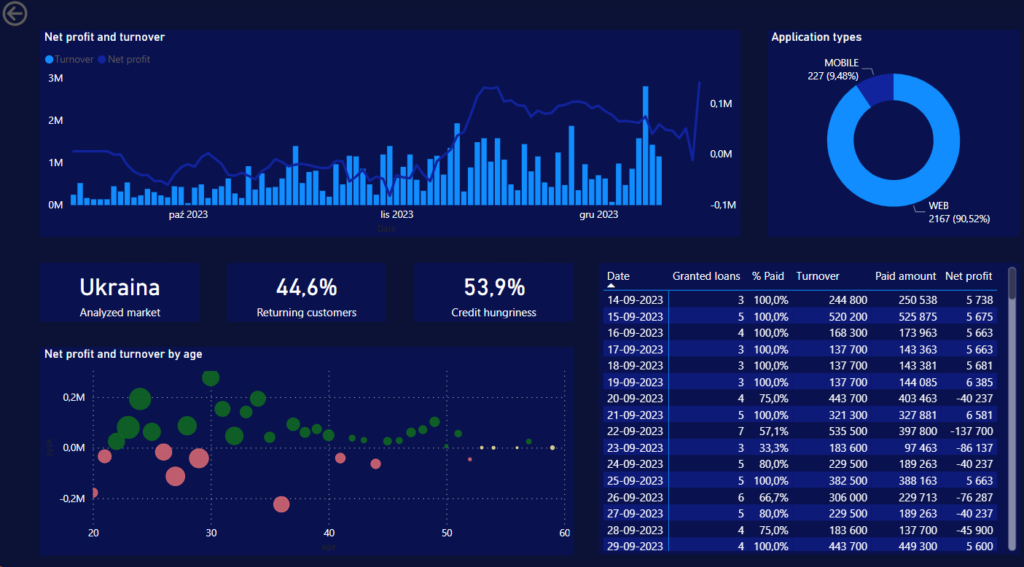Screen dimensions: 1024x567
Task: Sort the table by Paid amount column
Action: point(905,276)
